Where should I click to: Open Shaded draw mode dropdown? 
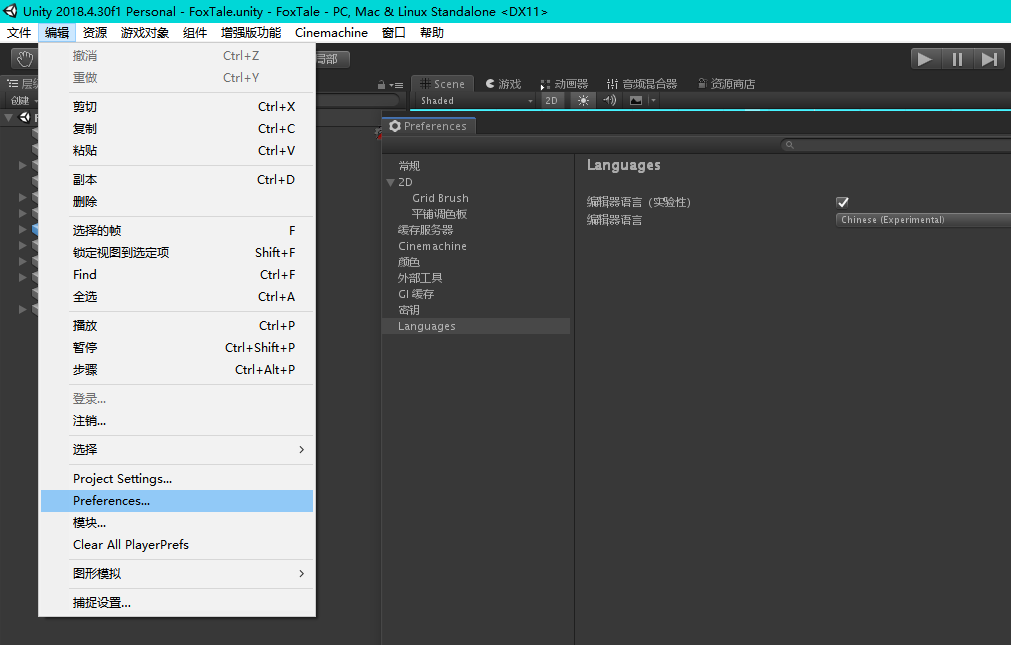tap(476, 101)
